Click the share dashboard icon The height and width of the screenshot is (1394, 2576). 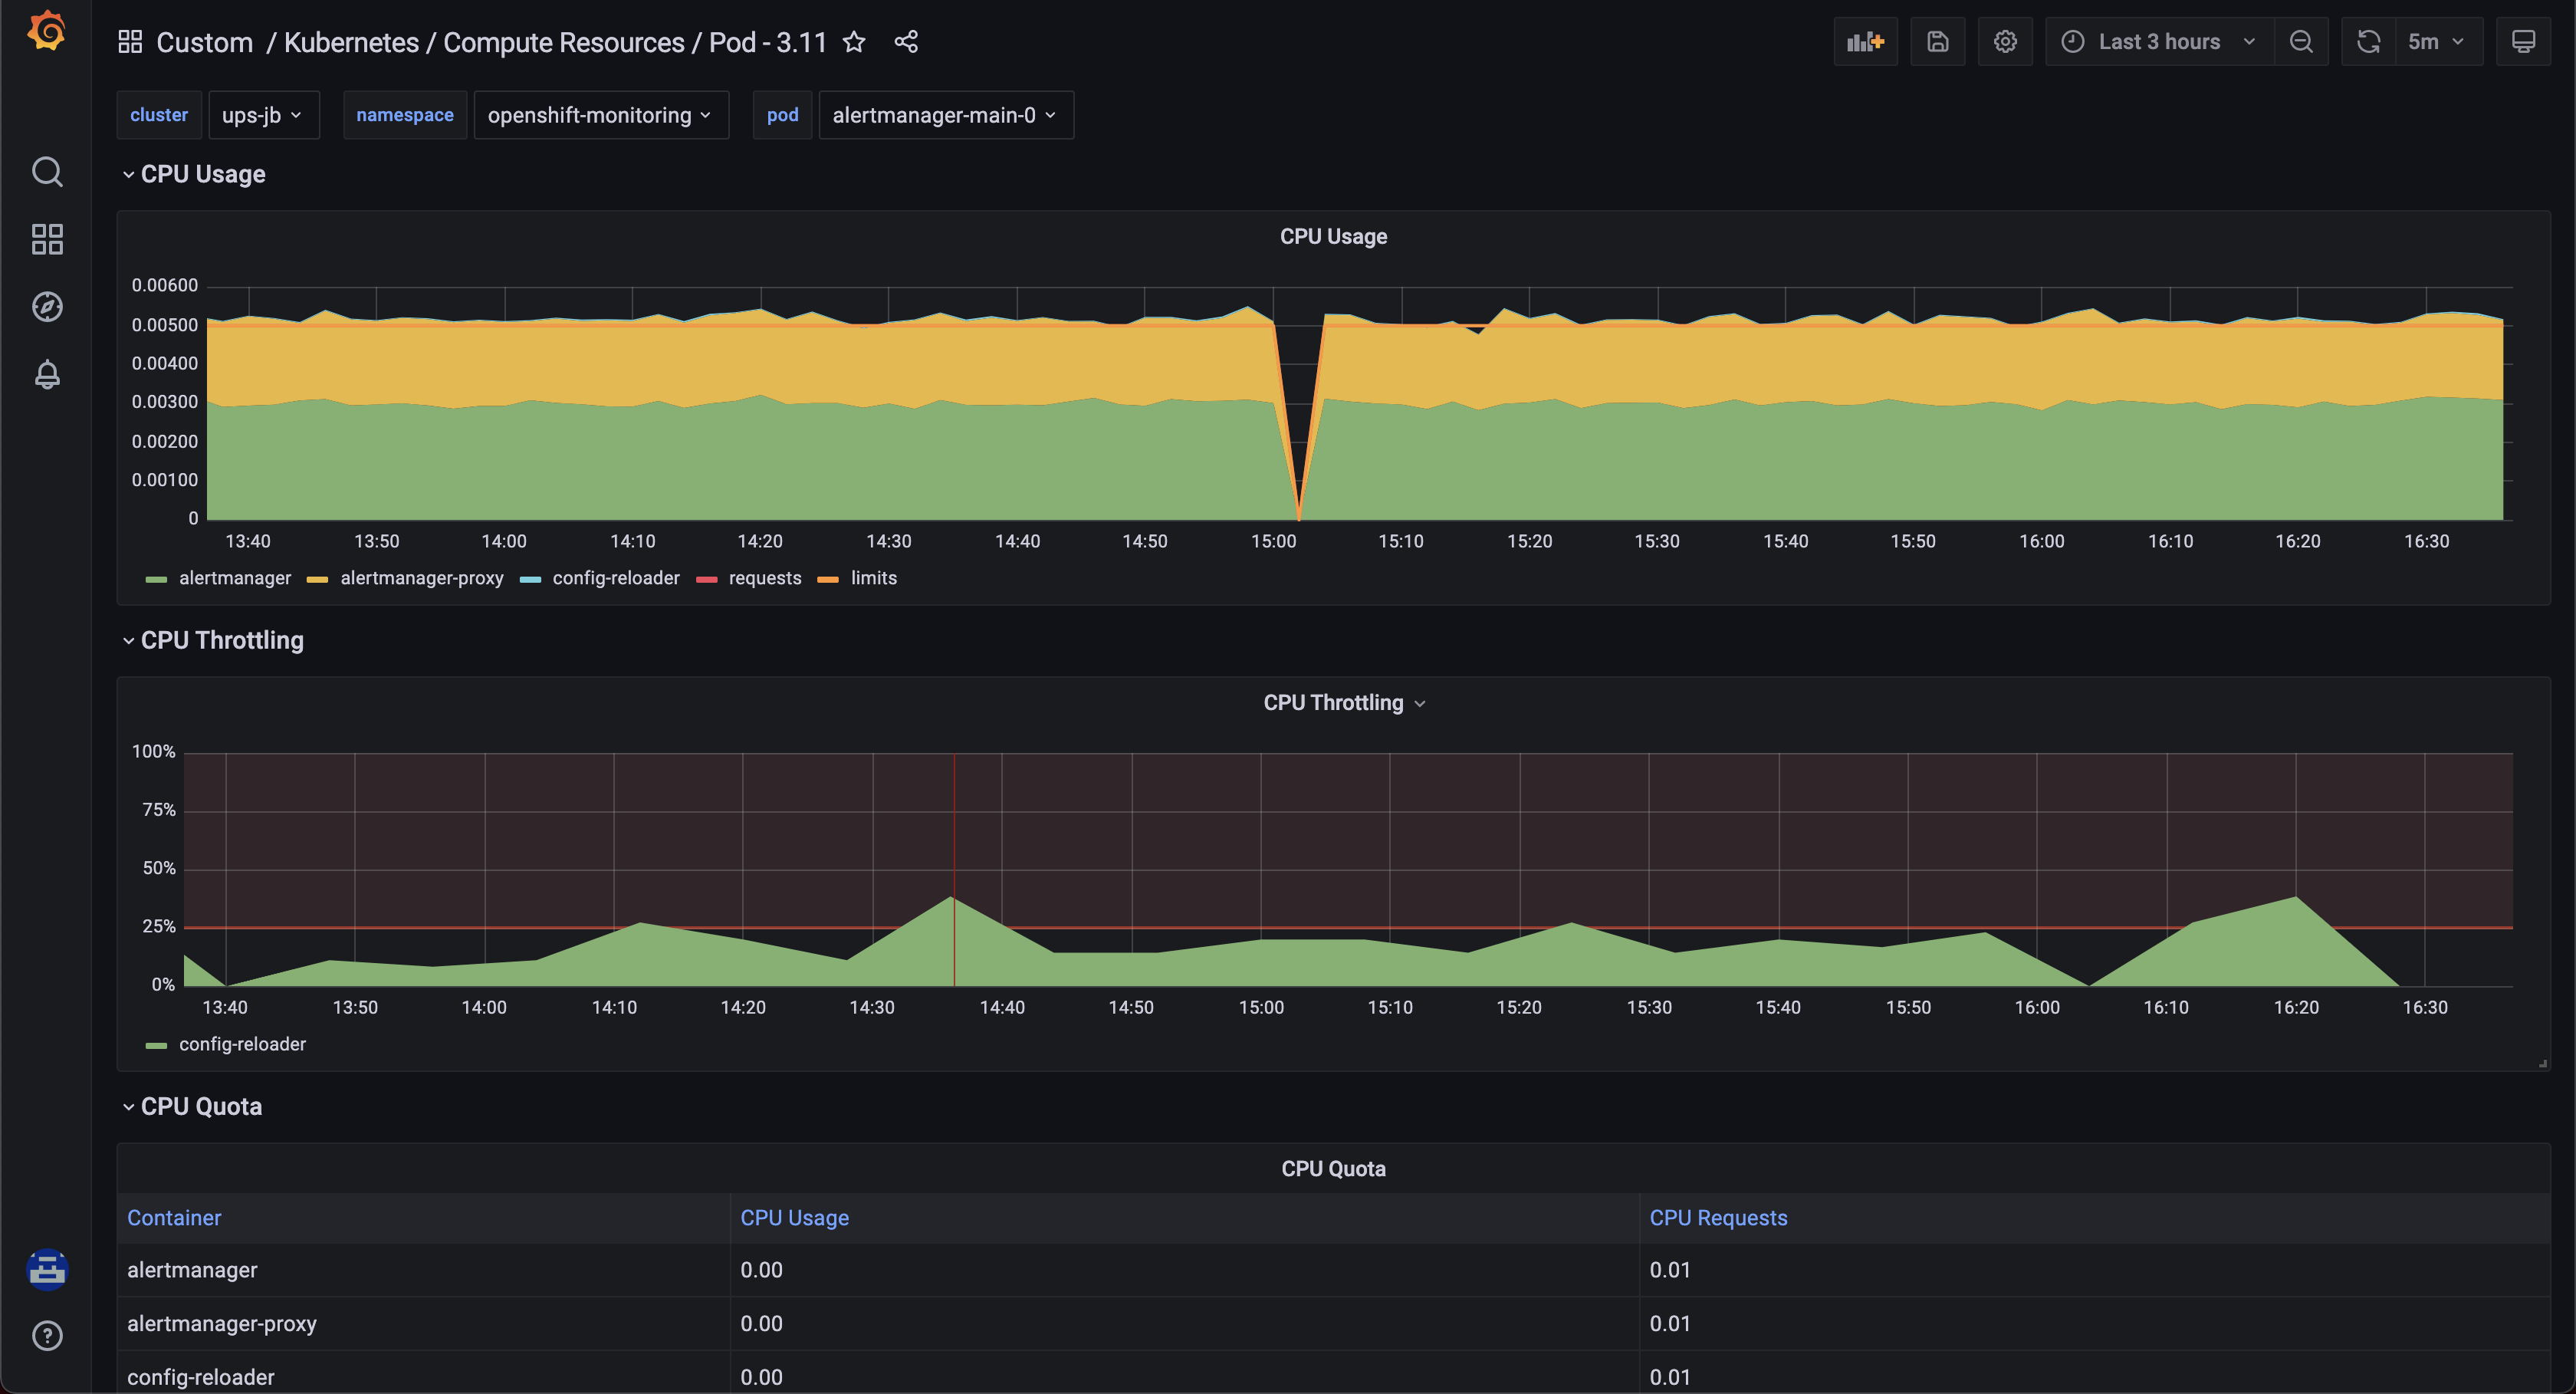click(906, 42)
